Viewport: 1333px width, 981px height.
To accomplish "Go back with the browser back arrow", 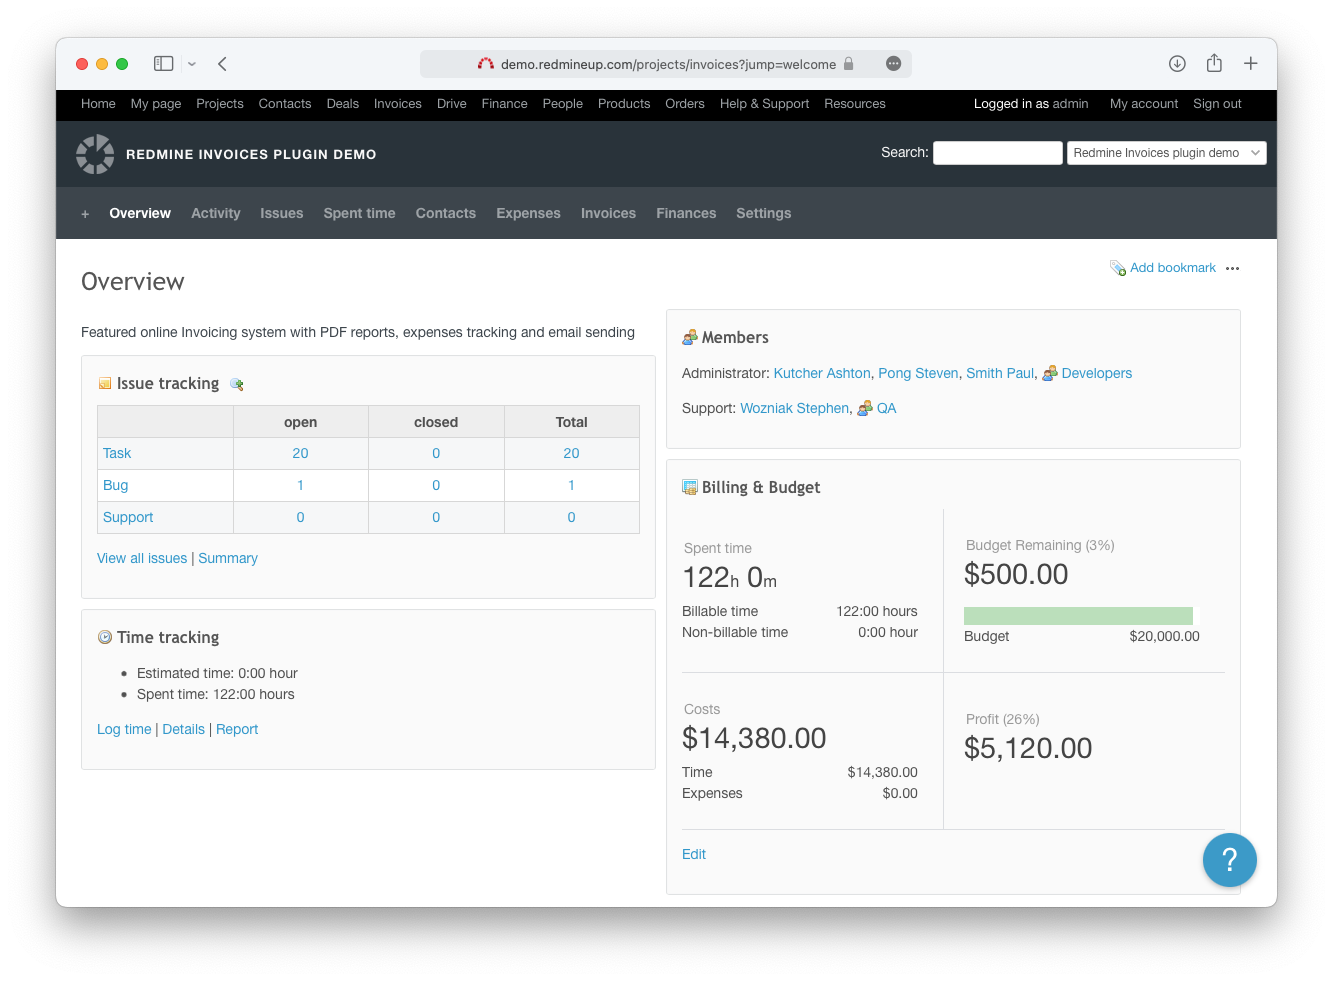I will tap(222, 64).
